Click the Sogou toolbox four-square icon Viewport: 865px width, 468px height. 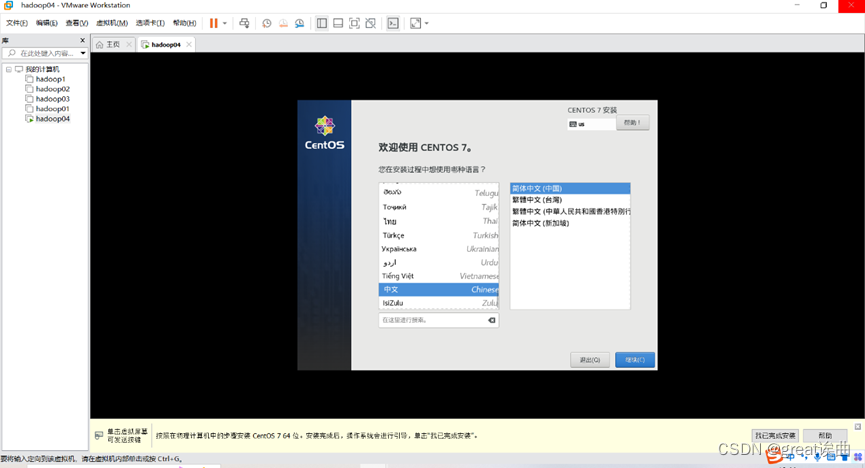pyautogui.click(x=858, y=457)
